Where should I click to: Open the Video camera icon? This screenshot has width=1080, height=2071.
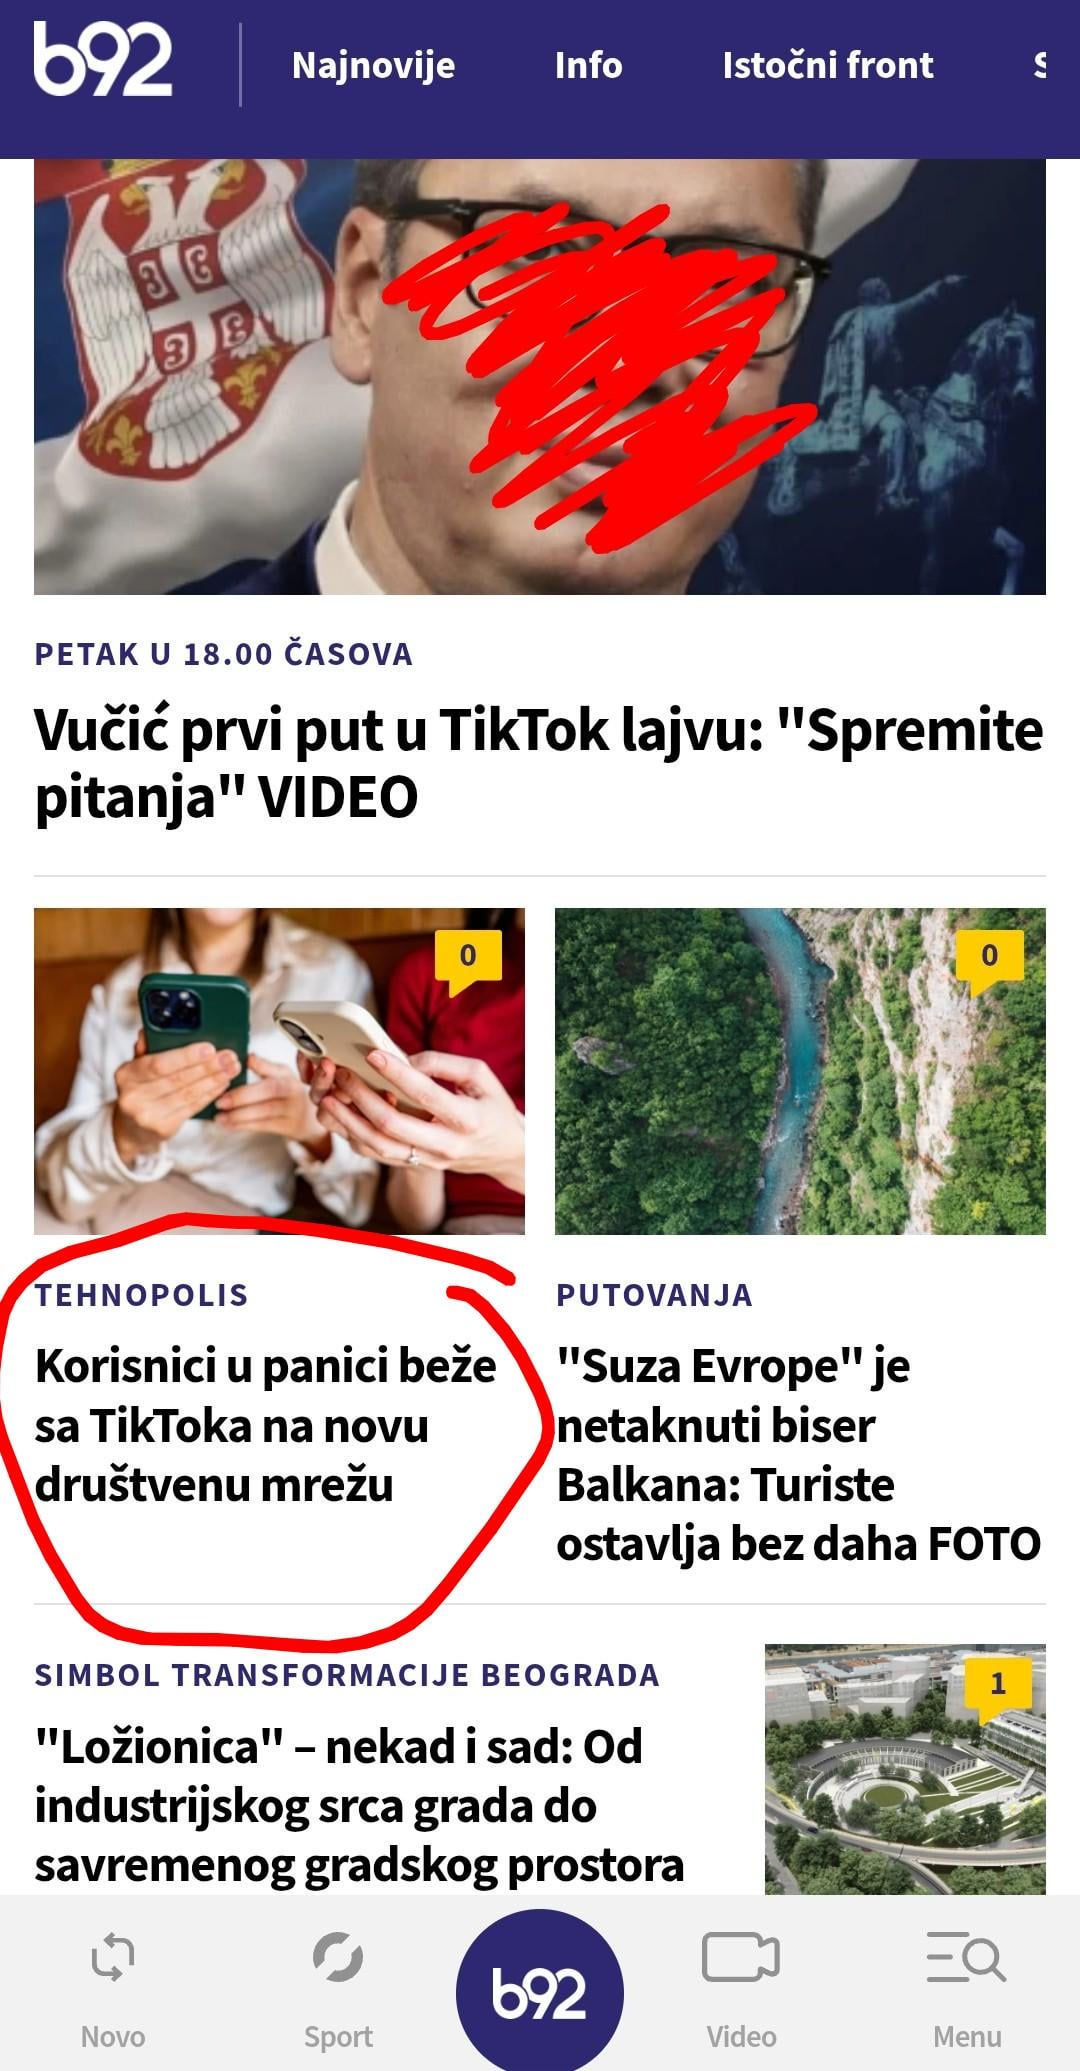(741, 1957)
